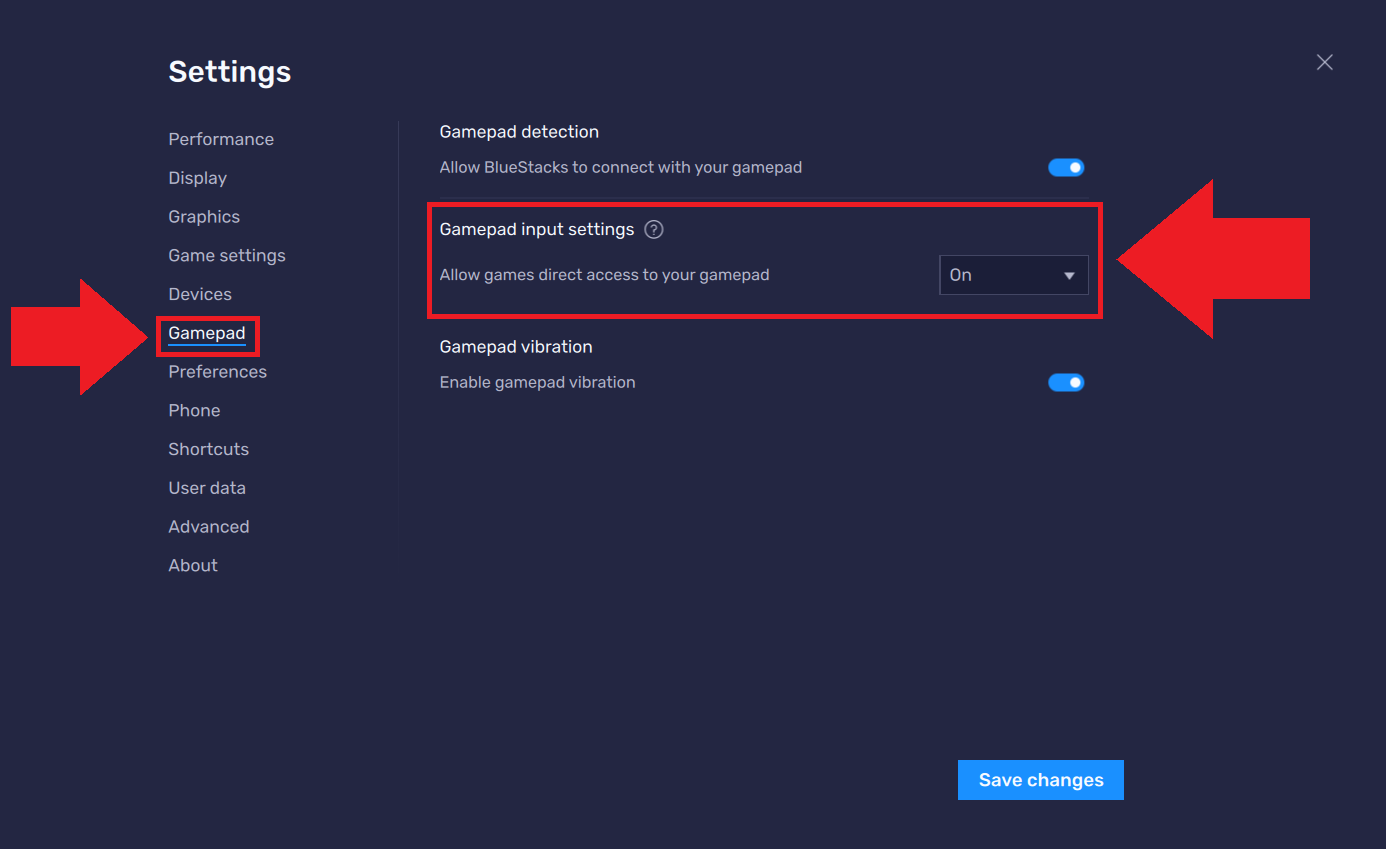Open the About page
1386x849 pixels.
[x=193, y=565]
